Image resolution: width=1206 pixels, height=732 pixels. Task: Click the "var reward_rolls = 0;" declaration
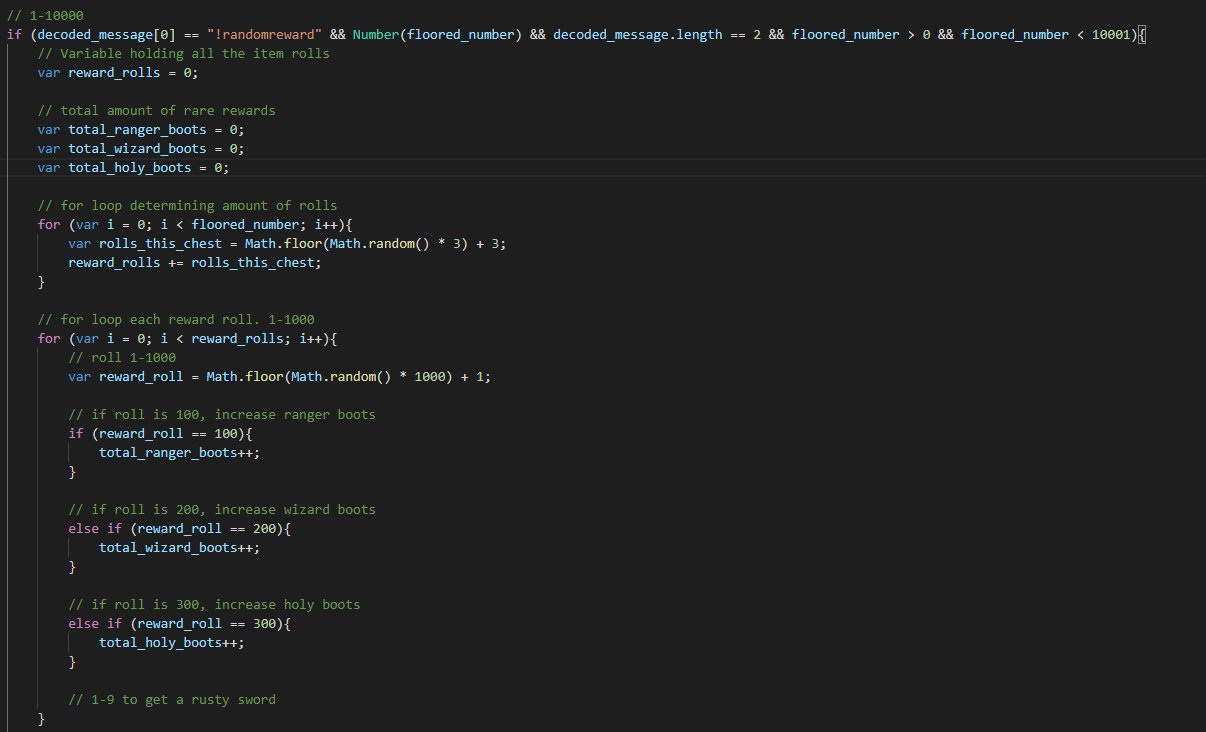[122, 73]
